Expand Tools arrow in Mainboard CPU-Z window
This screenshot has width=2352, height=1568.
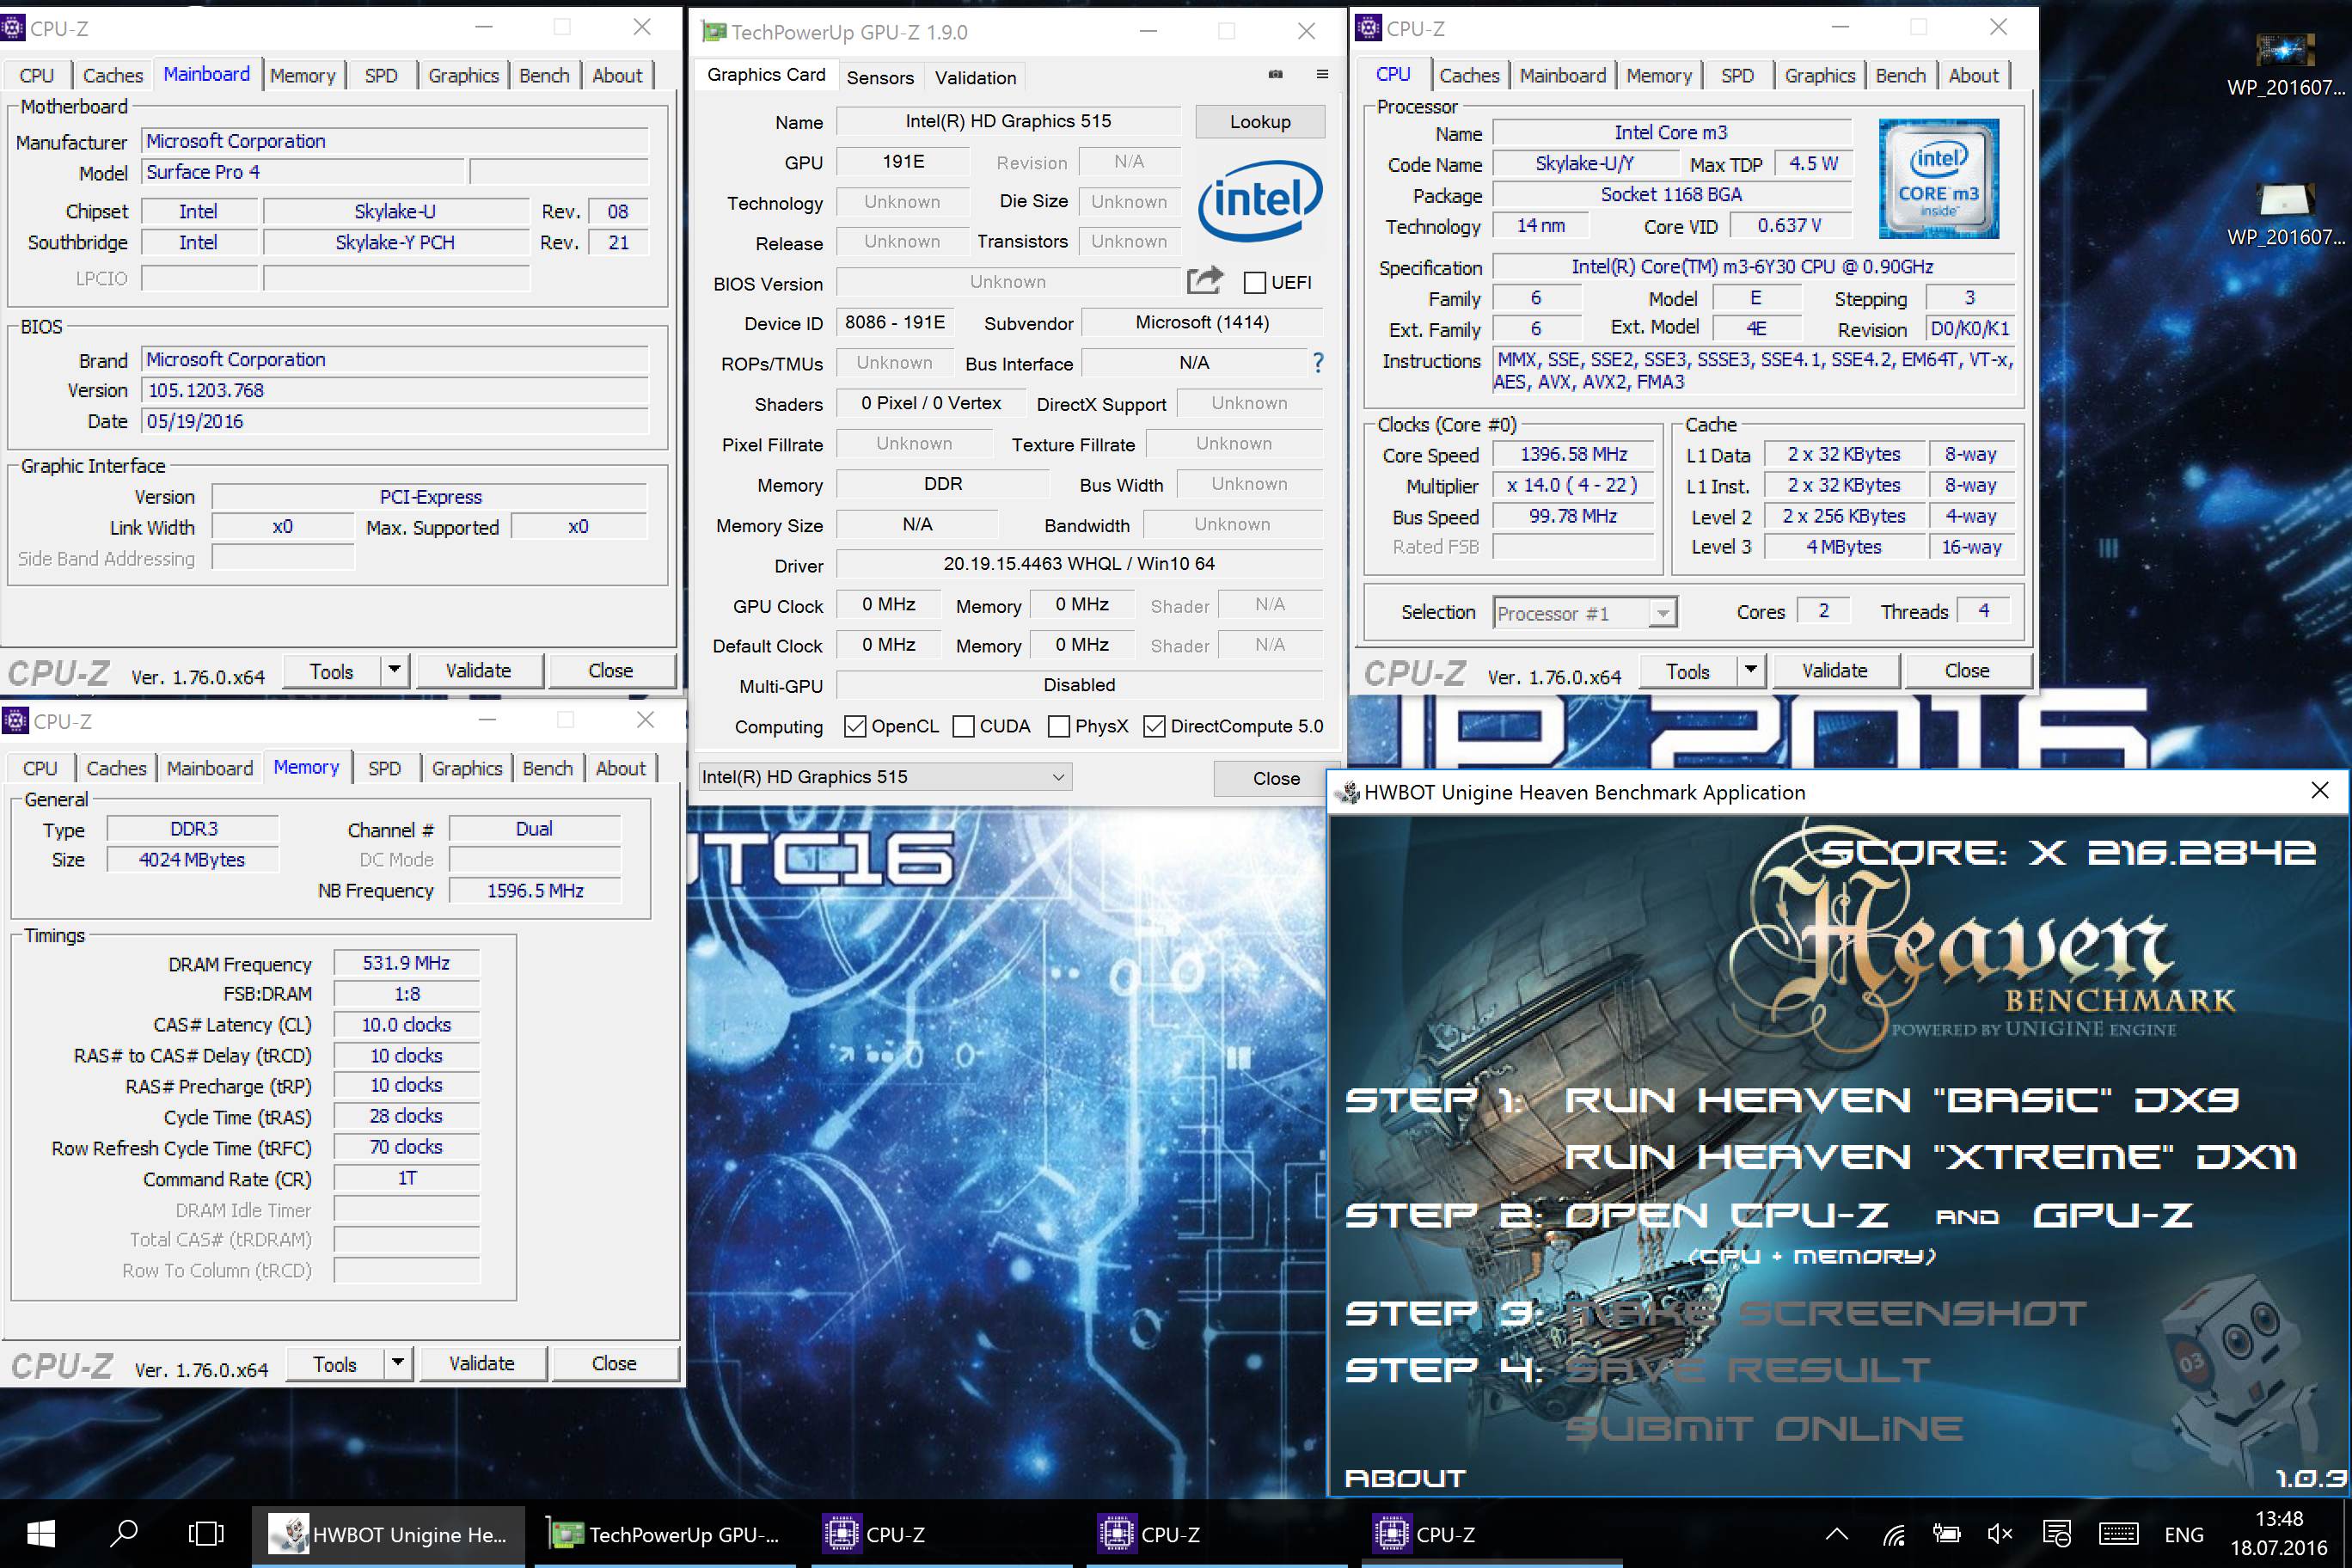395,670
